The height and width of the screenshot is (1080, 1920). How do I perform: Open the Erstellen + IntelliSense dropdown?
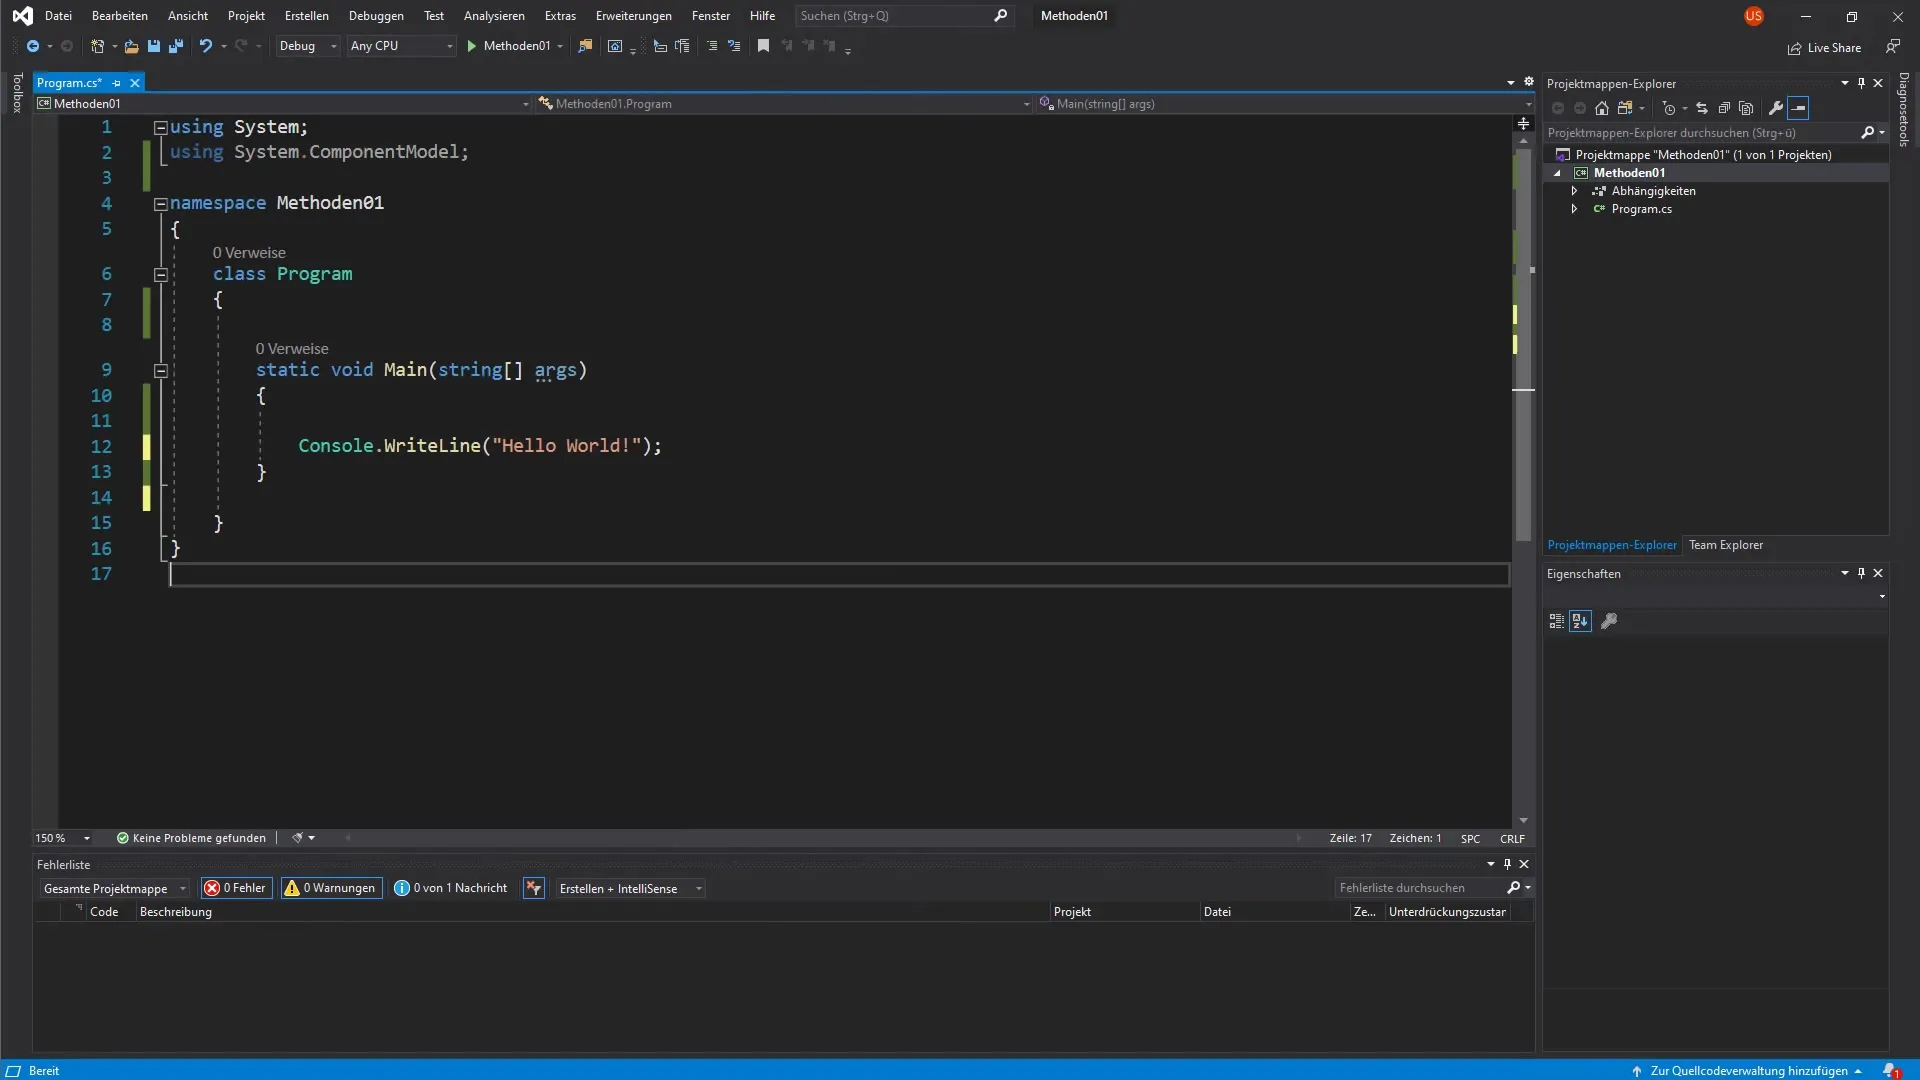point(630,888)
